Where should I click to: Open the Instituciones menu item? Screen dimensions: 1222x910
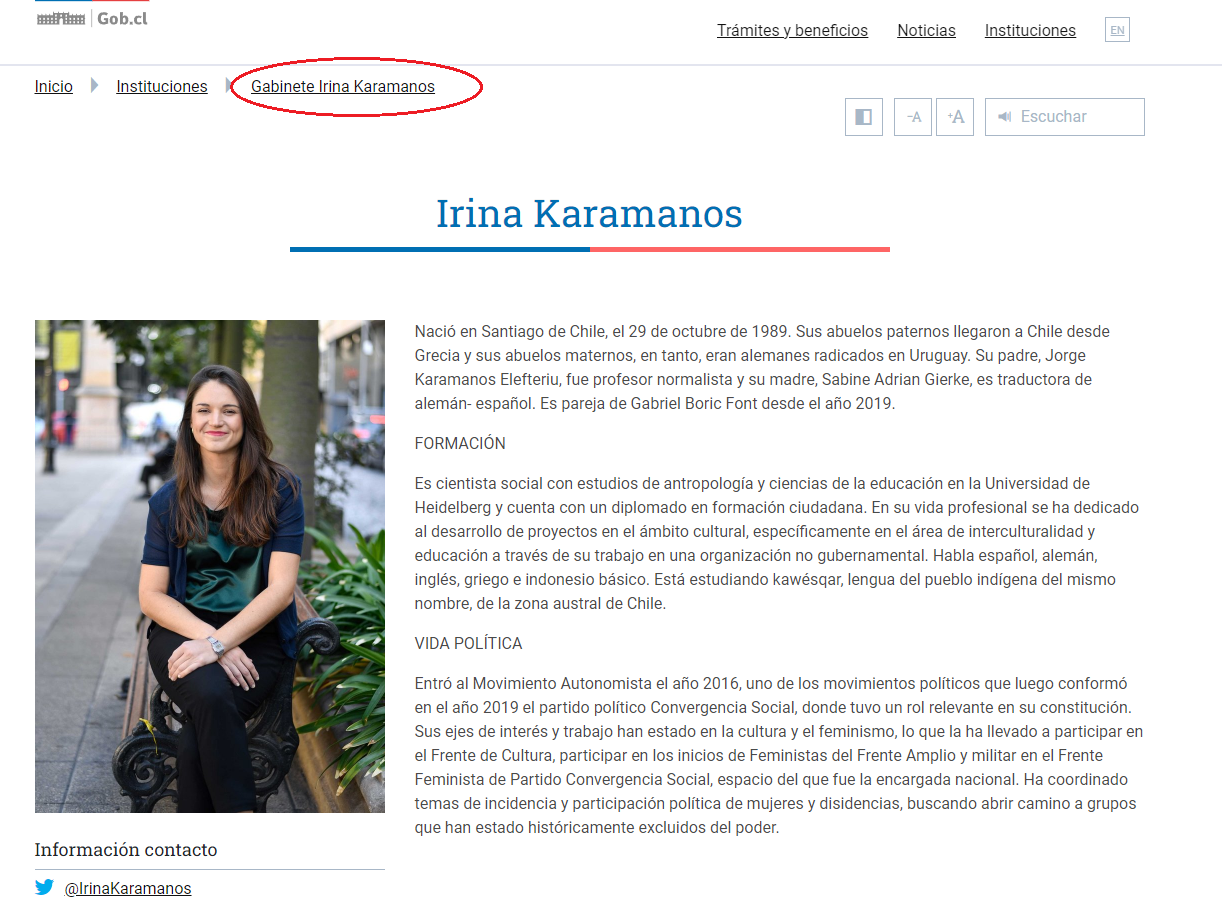[x=1030, y=31]
